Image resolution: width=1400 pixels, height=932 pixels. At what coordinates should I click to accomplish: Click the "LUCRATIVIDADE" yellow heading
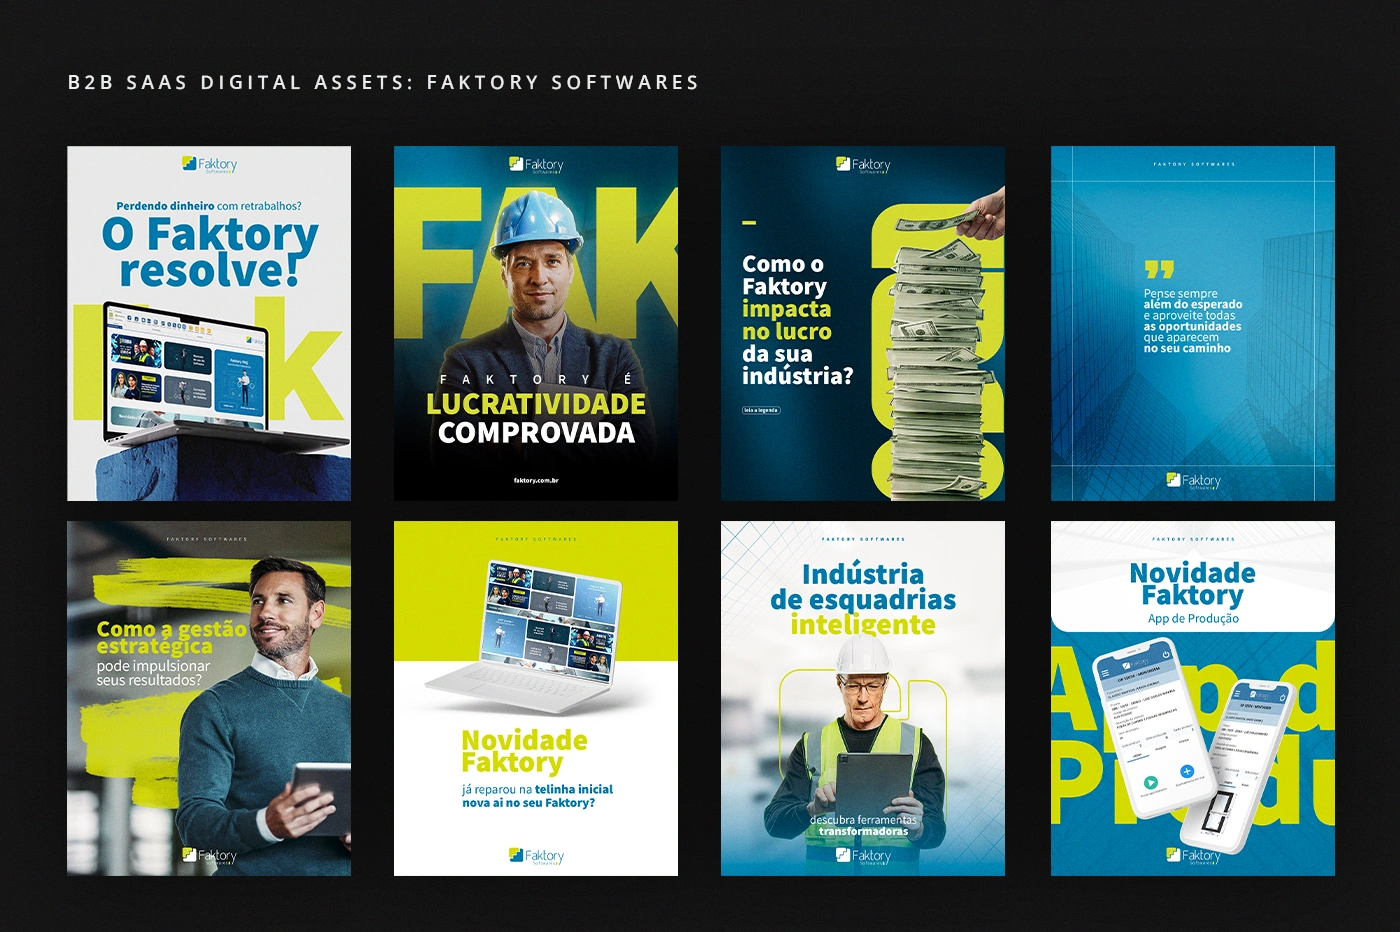536,404
